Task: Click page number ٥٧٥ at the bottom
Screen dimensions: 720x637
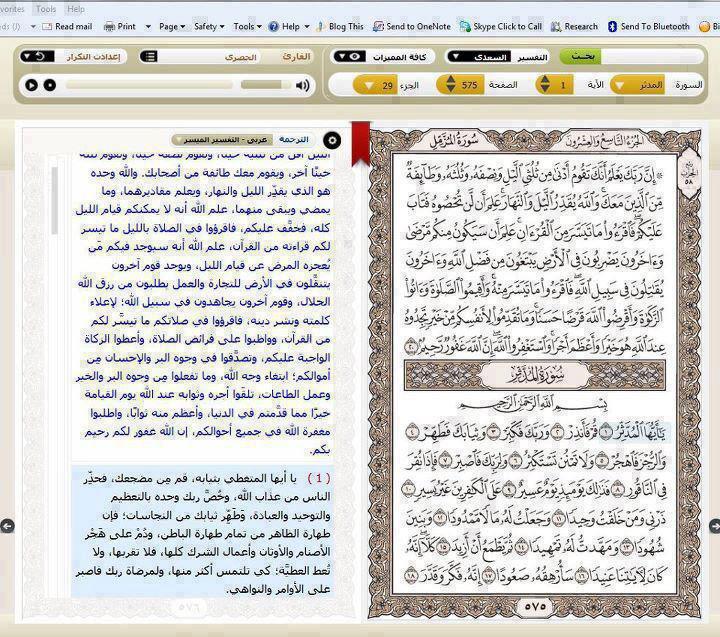Action: point(535,606)
